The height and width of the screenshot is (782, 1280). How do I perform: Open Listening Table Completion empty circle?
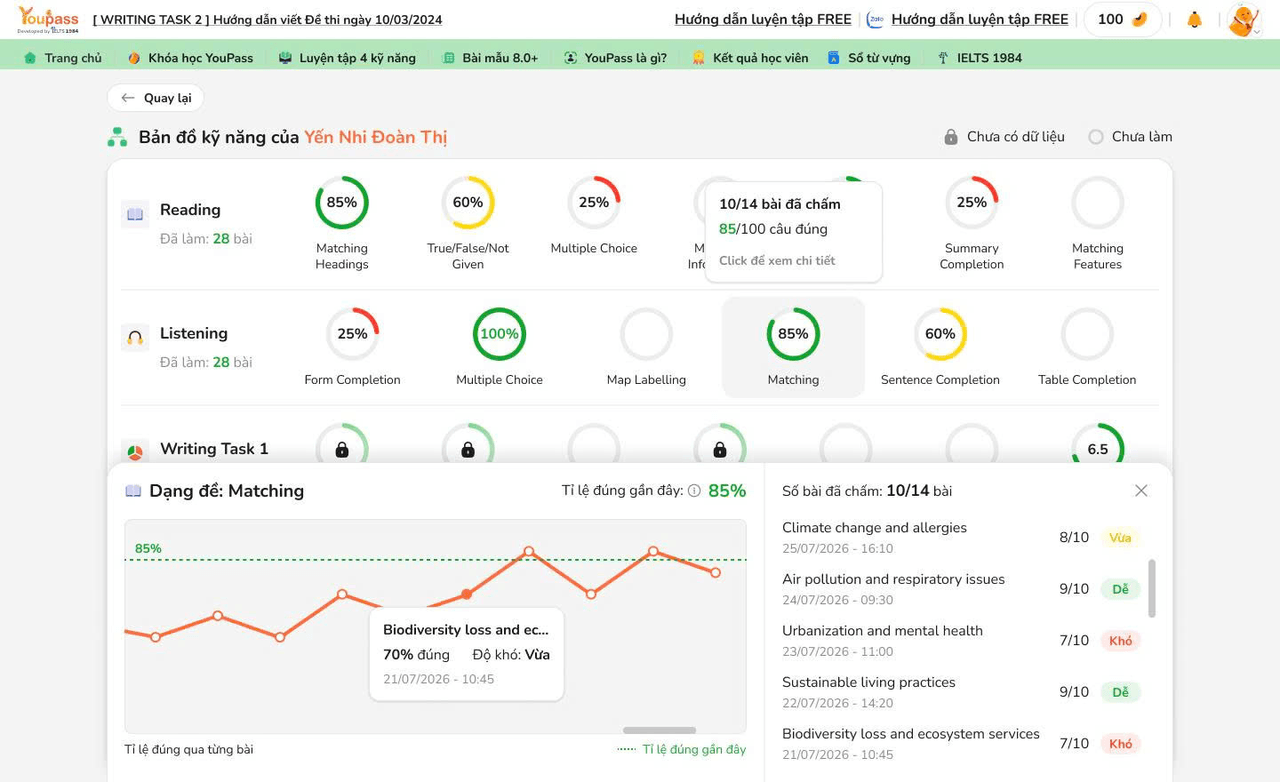click(x=1087, y=334)
